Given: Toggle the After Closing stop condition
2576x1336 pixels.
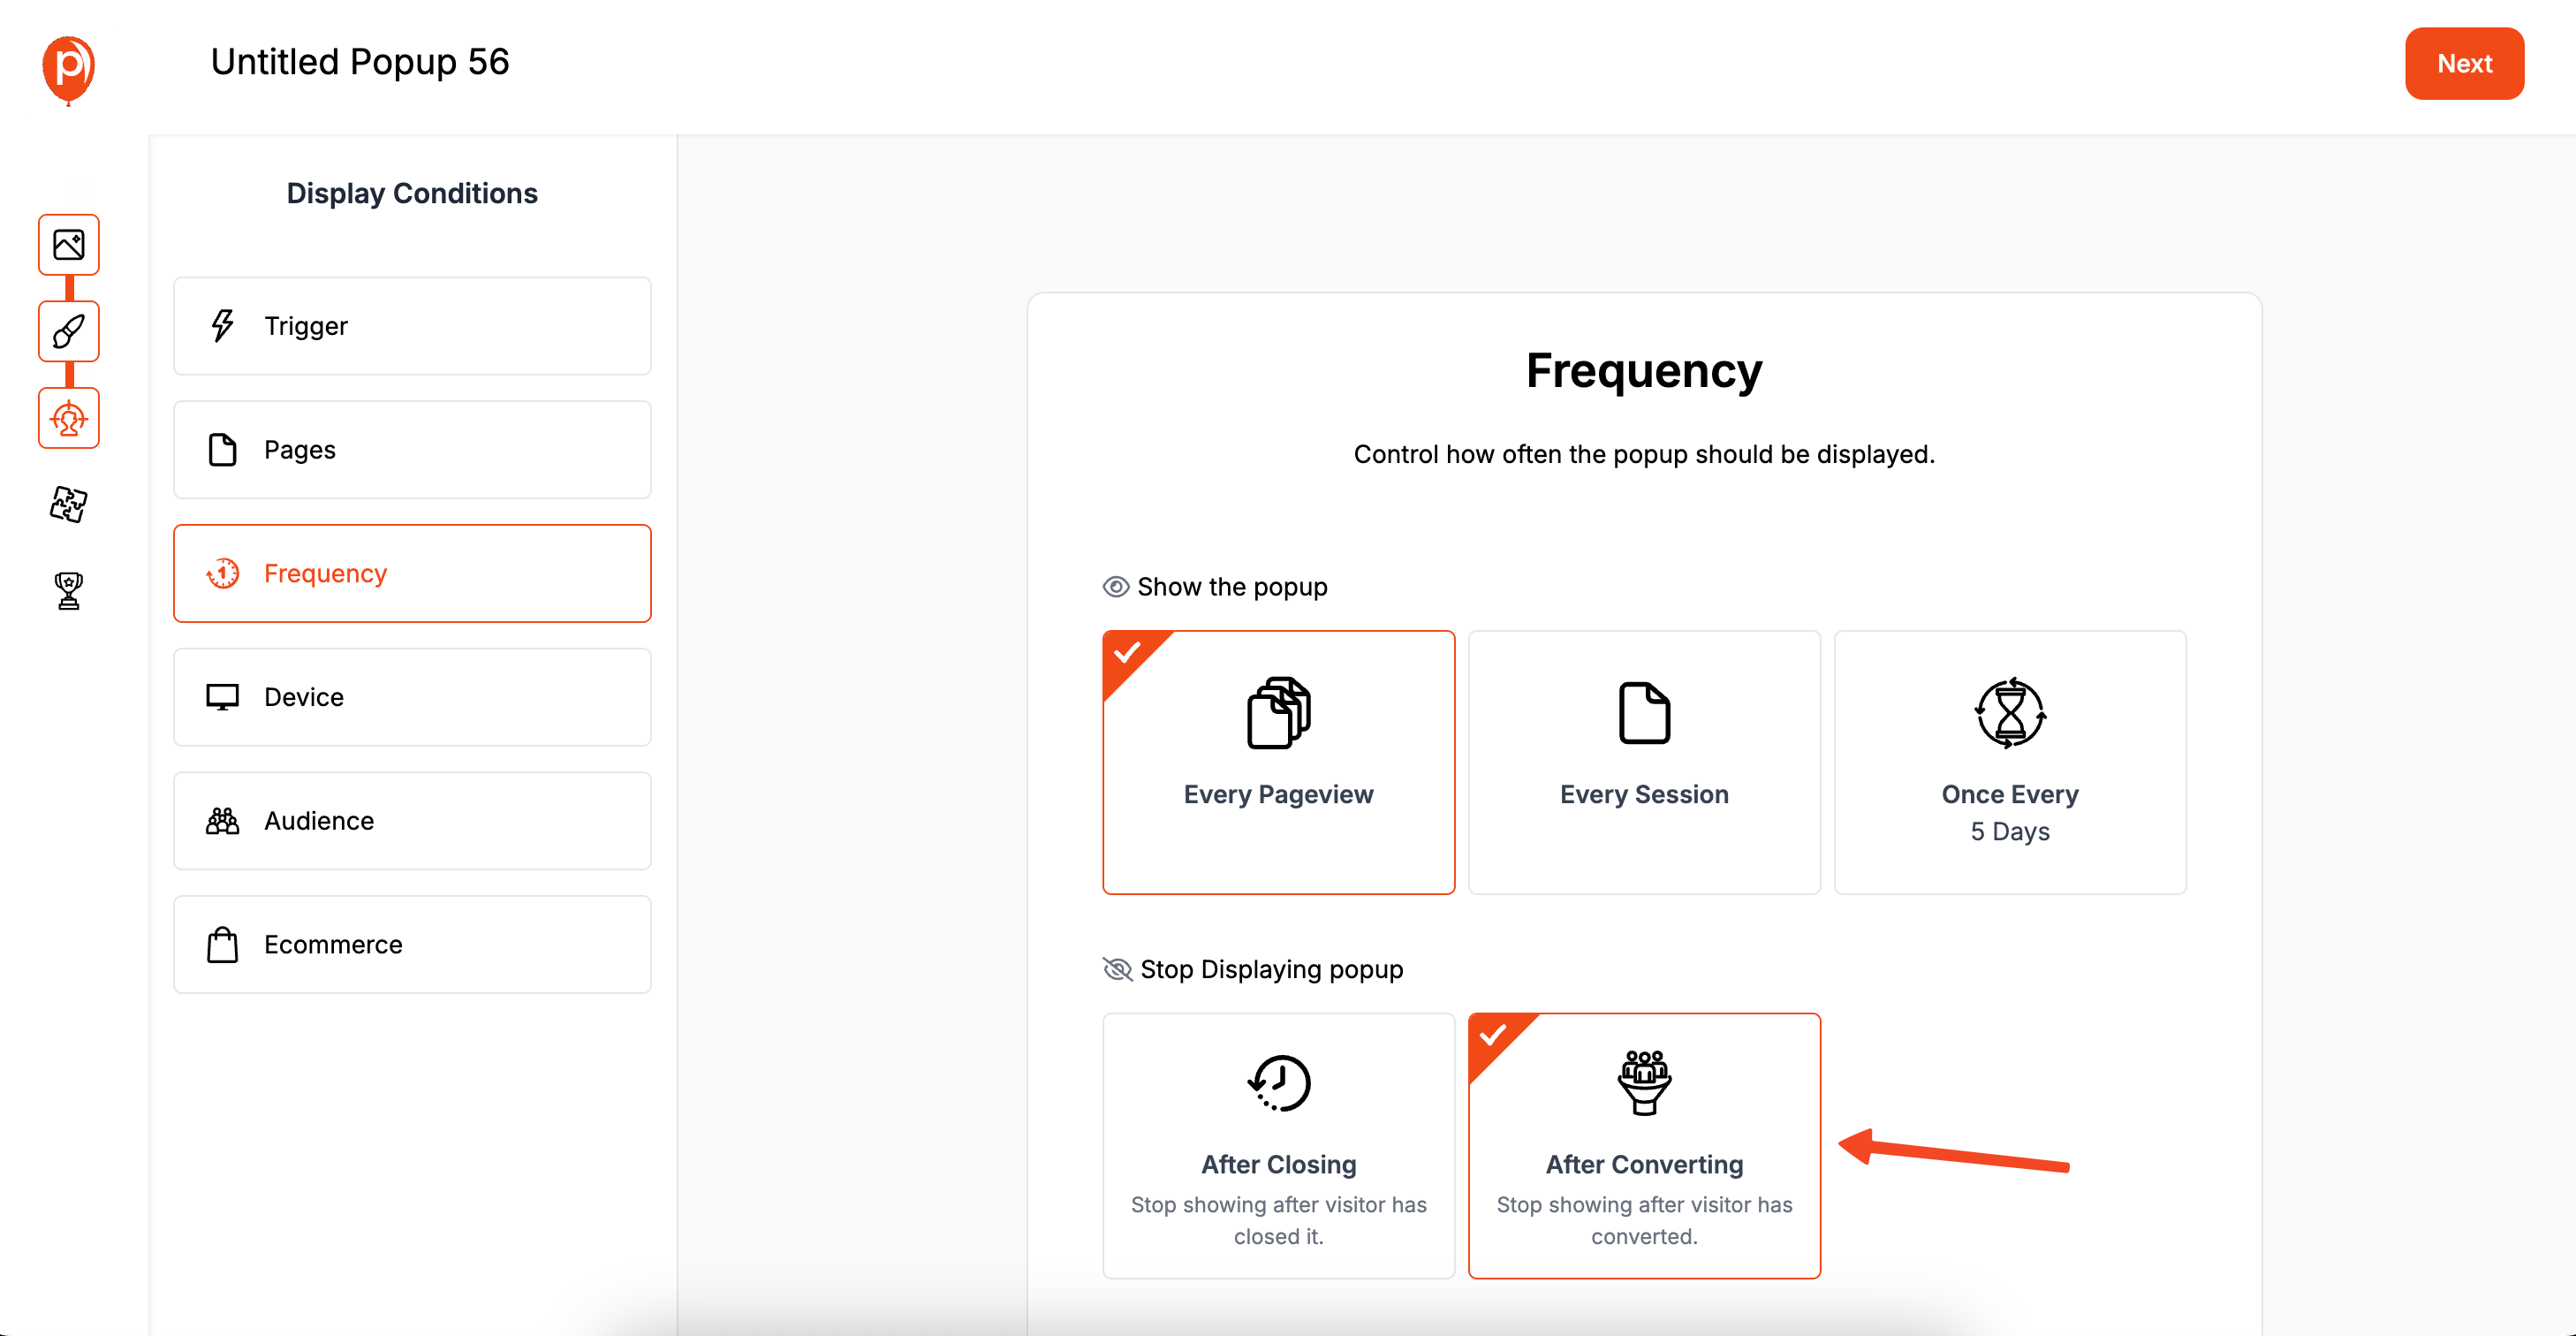Looking at the screenshot, I should 1279,1146.
